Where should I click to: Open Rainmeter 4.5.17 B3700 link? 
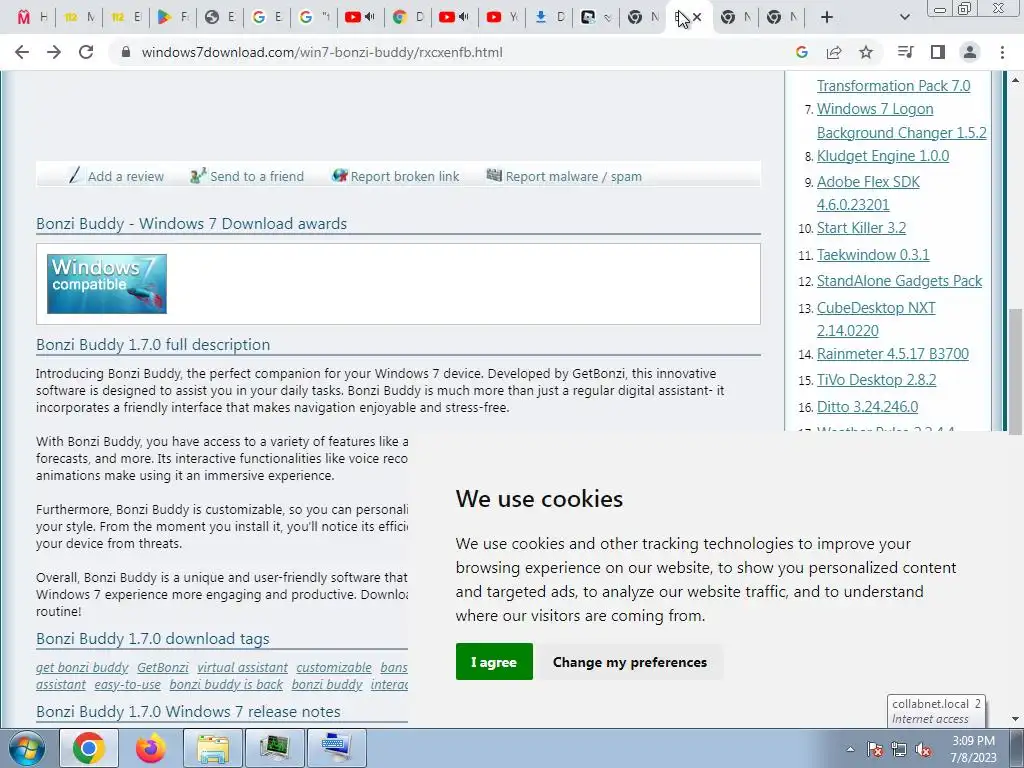(x=893, y=354)
